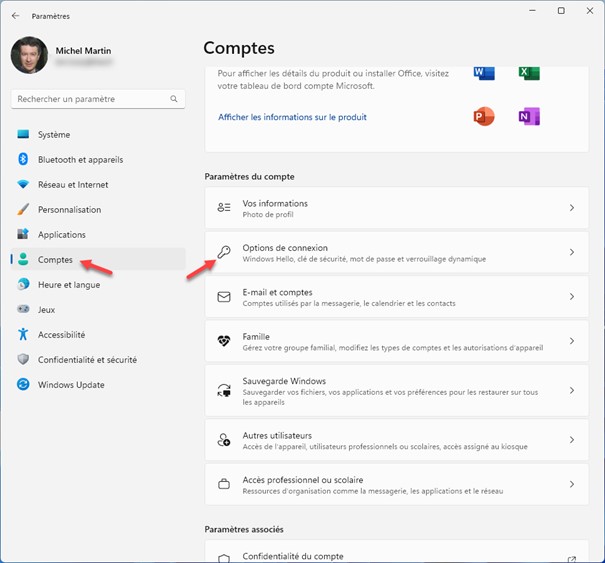Select Confidentialité et sécurité in sidebar
The image size is (605, 563).
coord(87,360)
